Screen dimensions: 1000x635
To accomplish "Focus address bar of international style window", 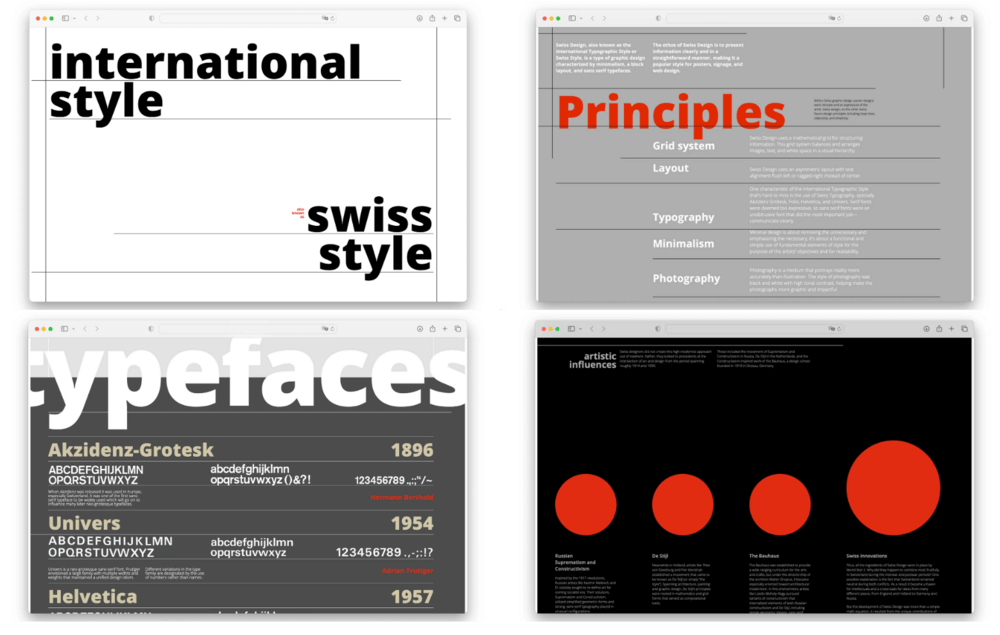I will click(248, 18).
